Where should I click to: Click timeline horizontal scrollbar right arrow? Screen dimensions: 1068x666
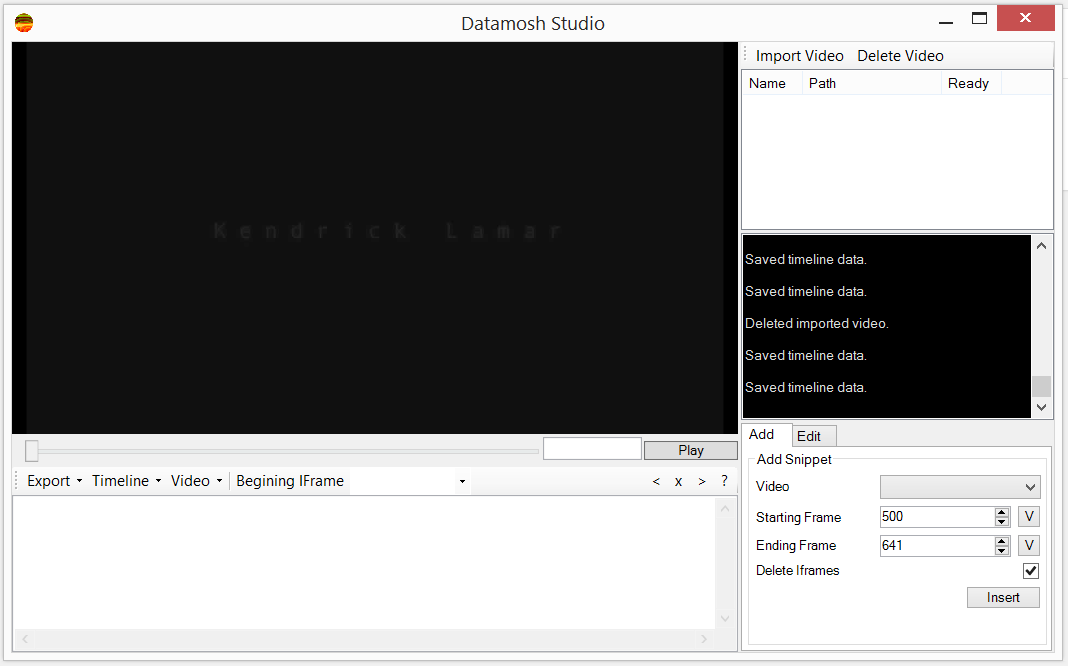704,639
